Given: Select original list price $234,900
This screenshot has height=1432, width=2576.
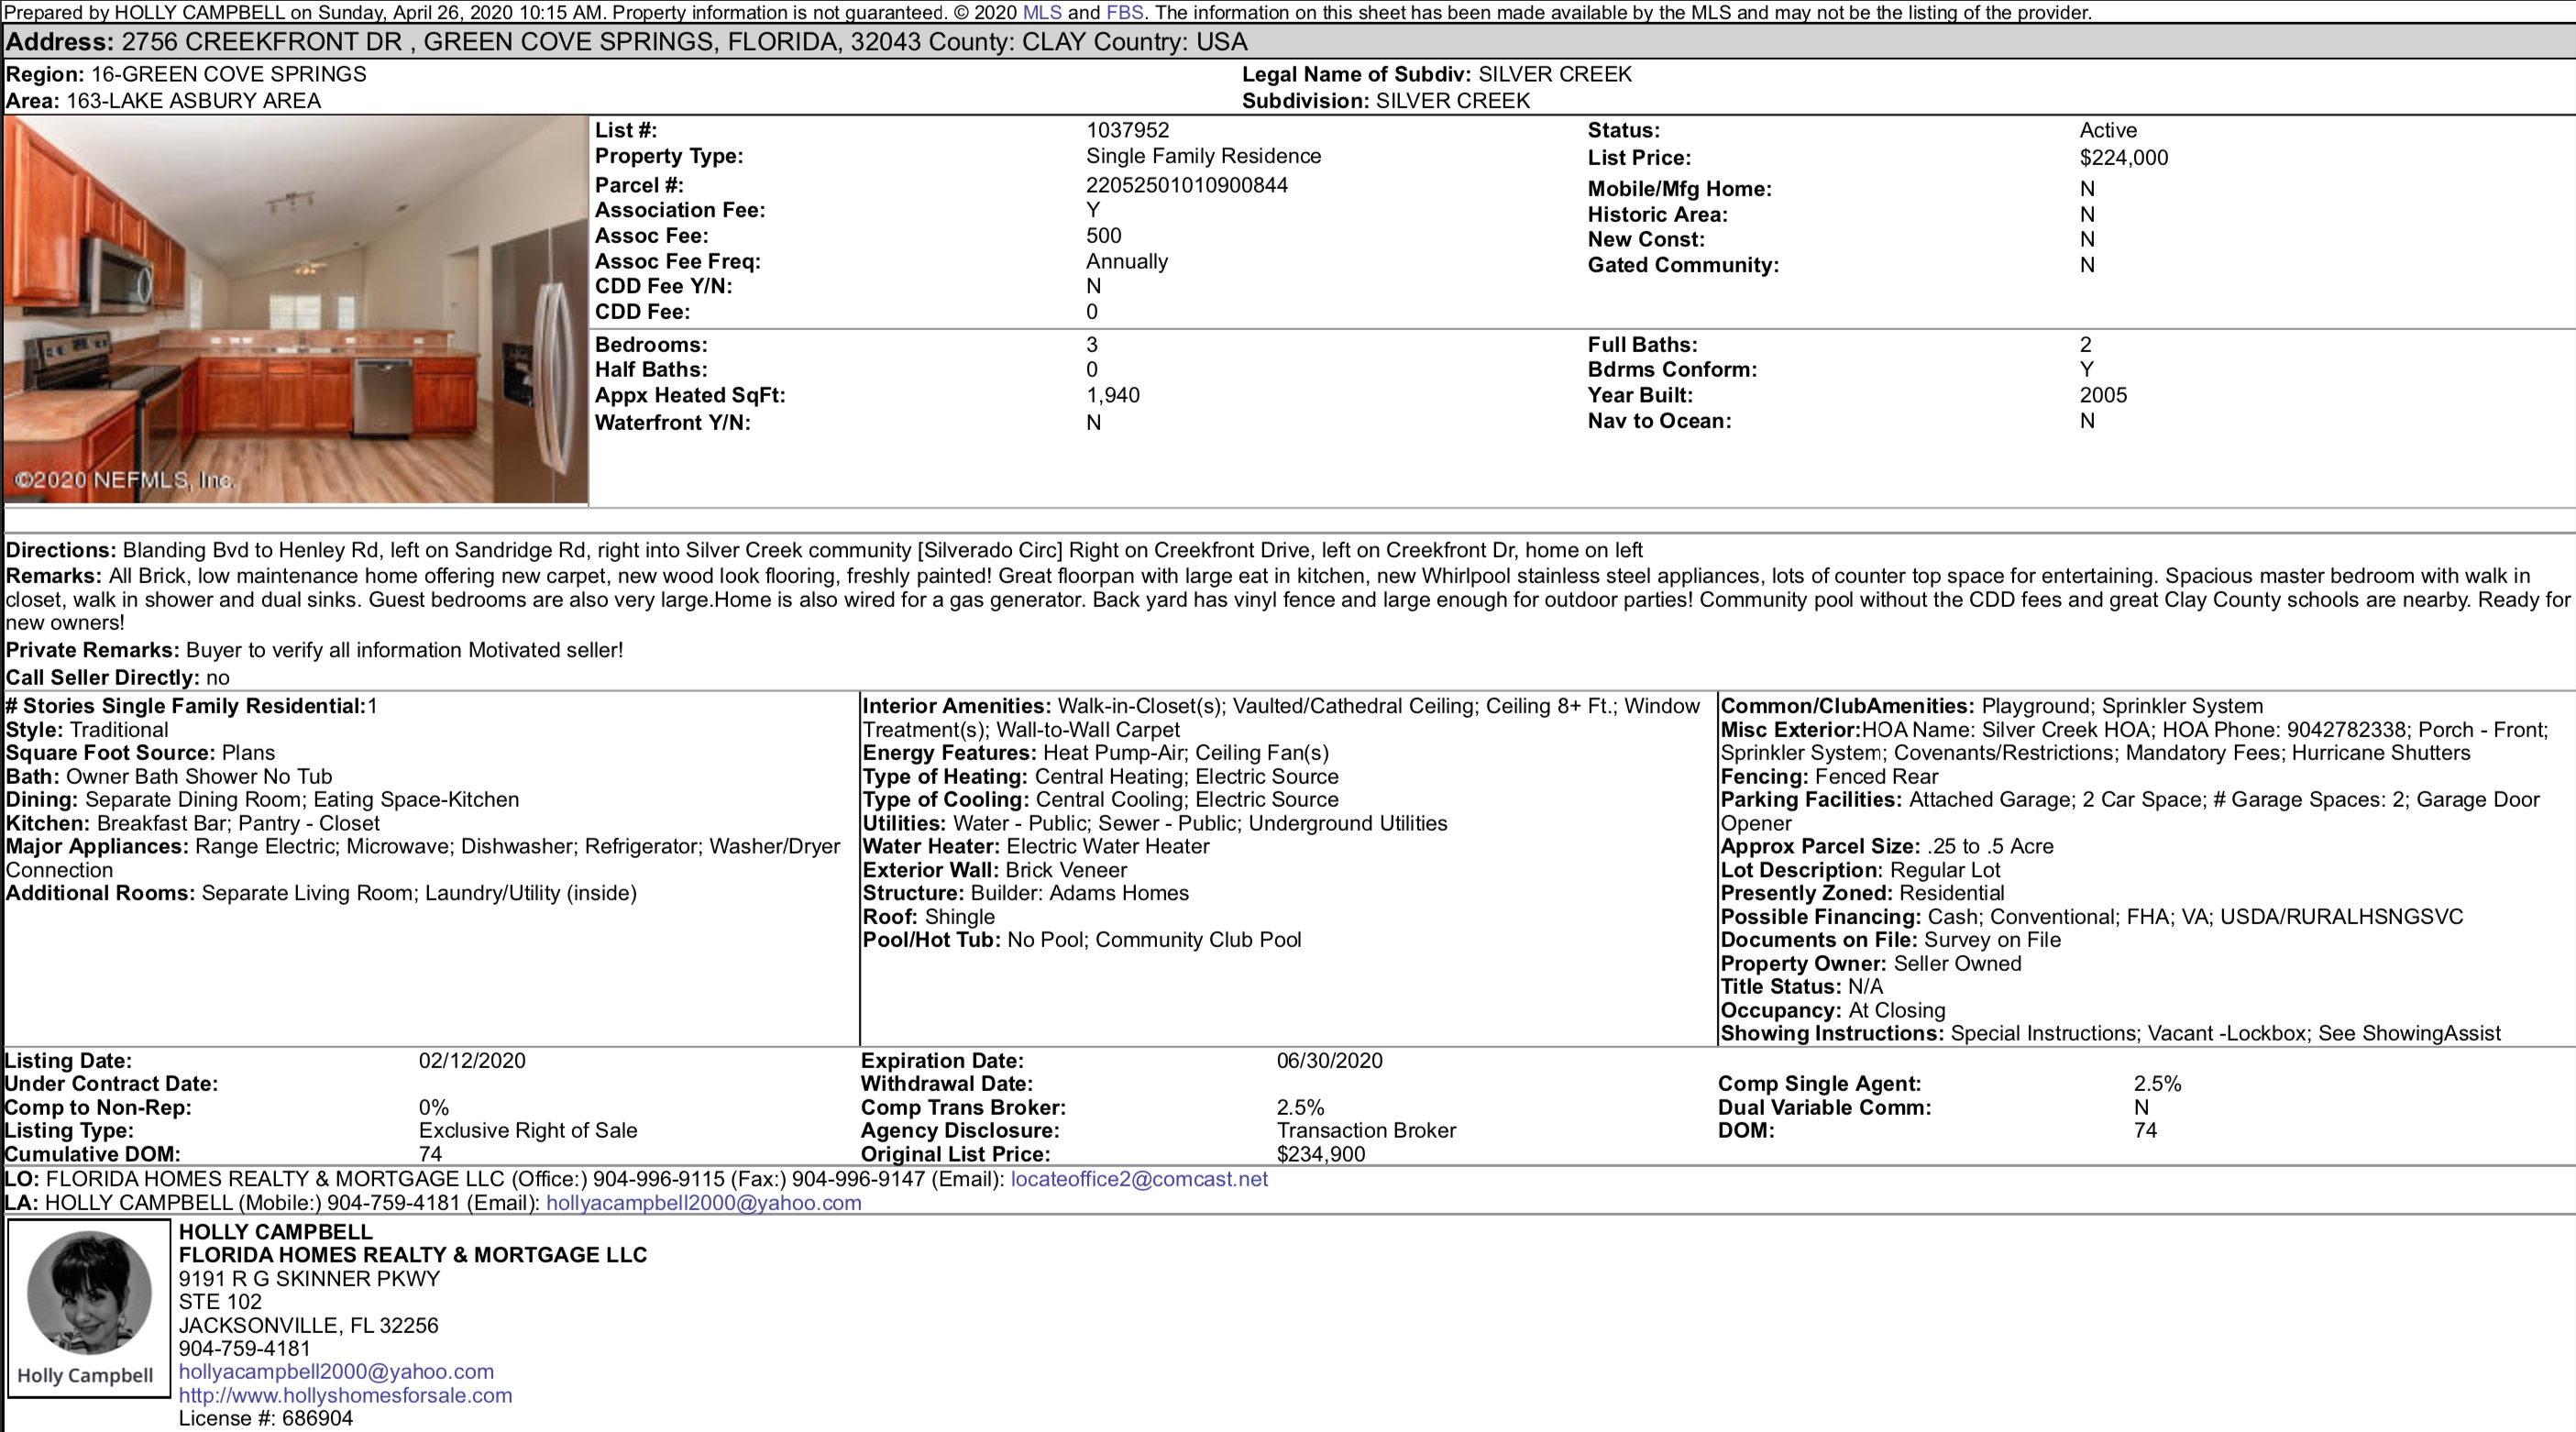Looking at the screenshot, I should 1320,1155.
